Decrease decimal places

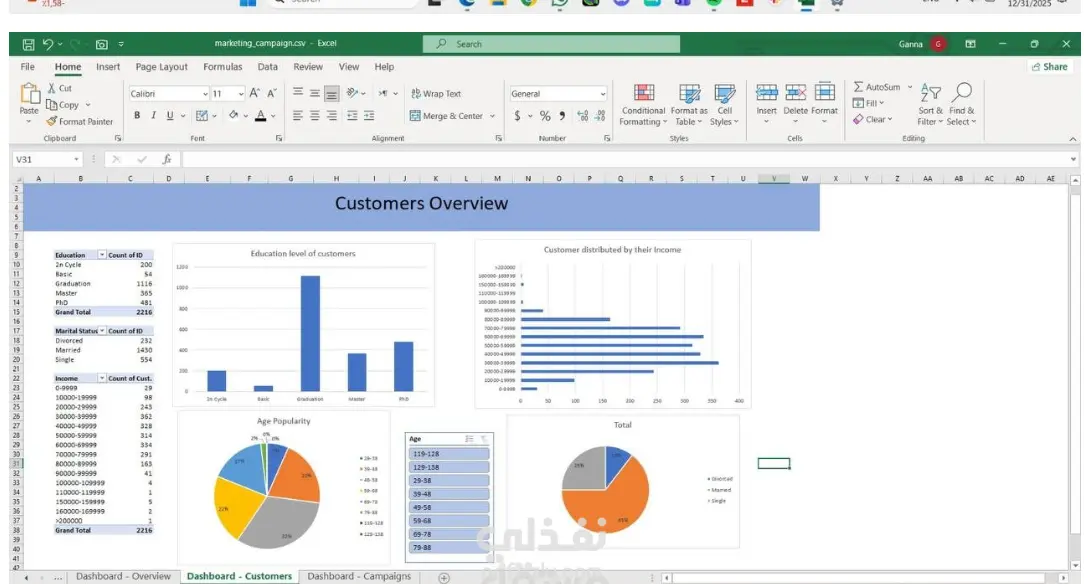599,116
